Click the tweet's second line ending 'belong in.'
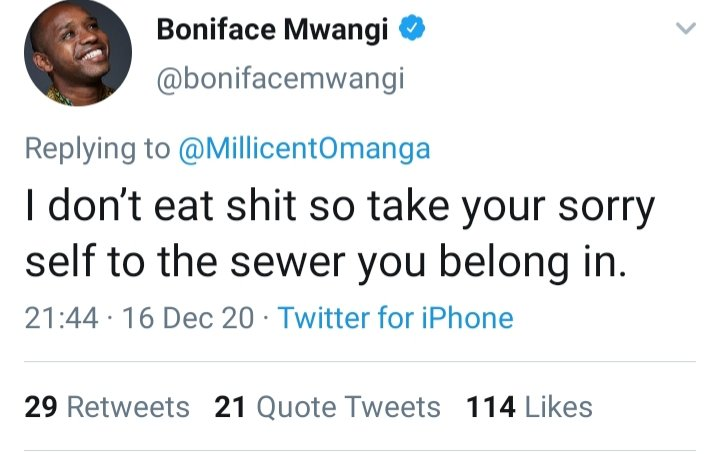This screenshot has width=720, height=454. (x=326, y=262)
